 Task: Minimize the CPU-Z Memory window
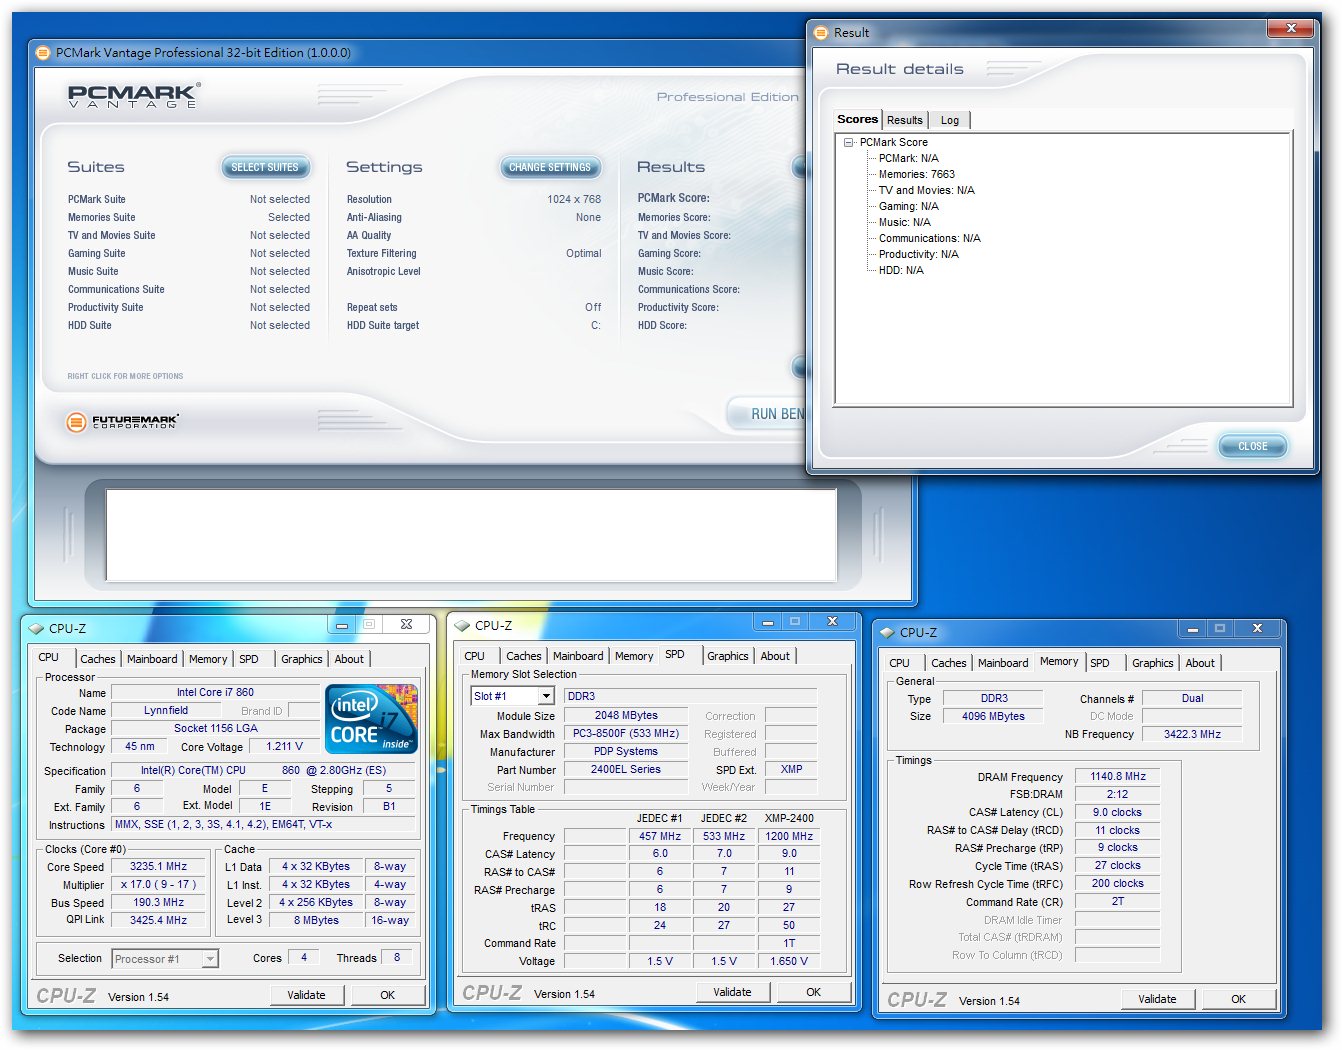(x=1192, y=629)
